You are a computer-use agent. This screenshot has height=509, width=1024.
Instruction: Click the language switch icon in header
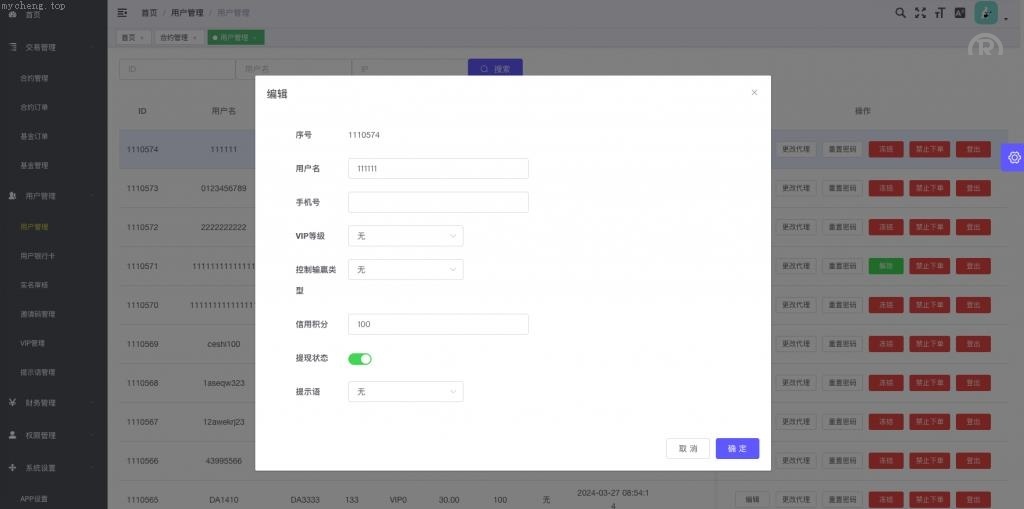tap(960, 13)
